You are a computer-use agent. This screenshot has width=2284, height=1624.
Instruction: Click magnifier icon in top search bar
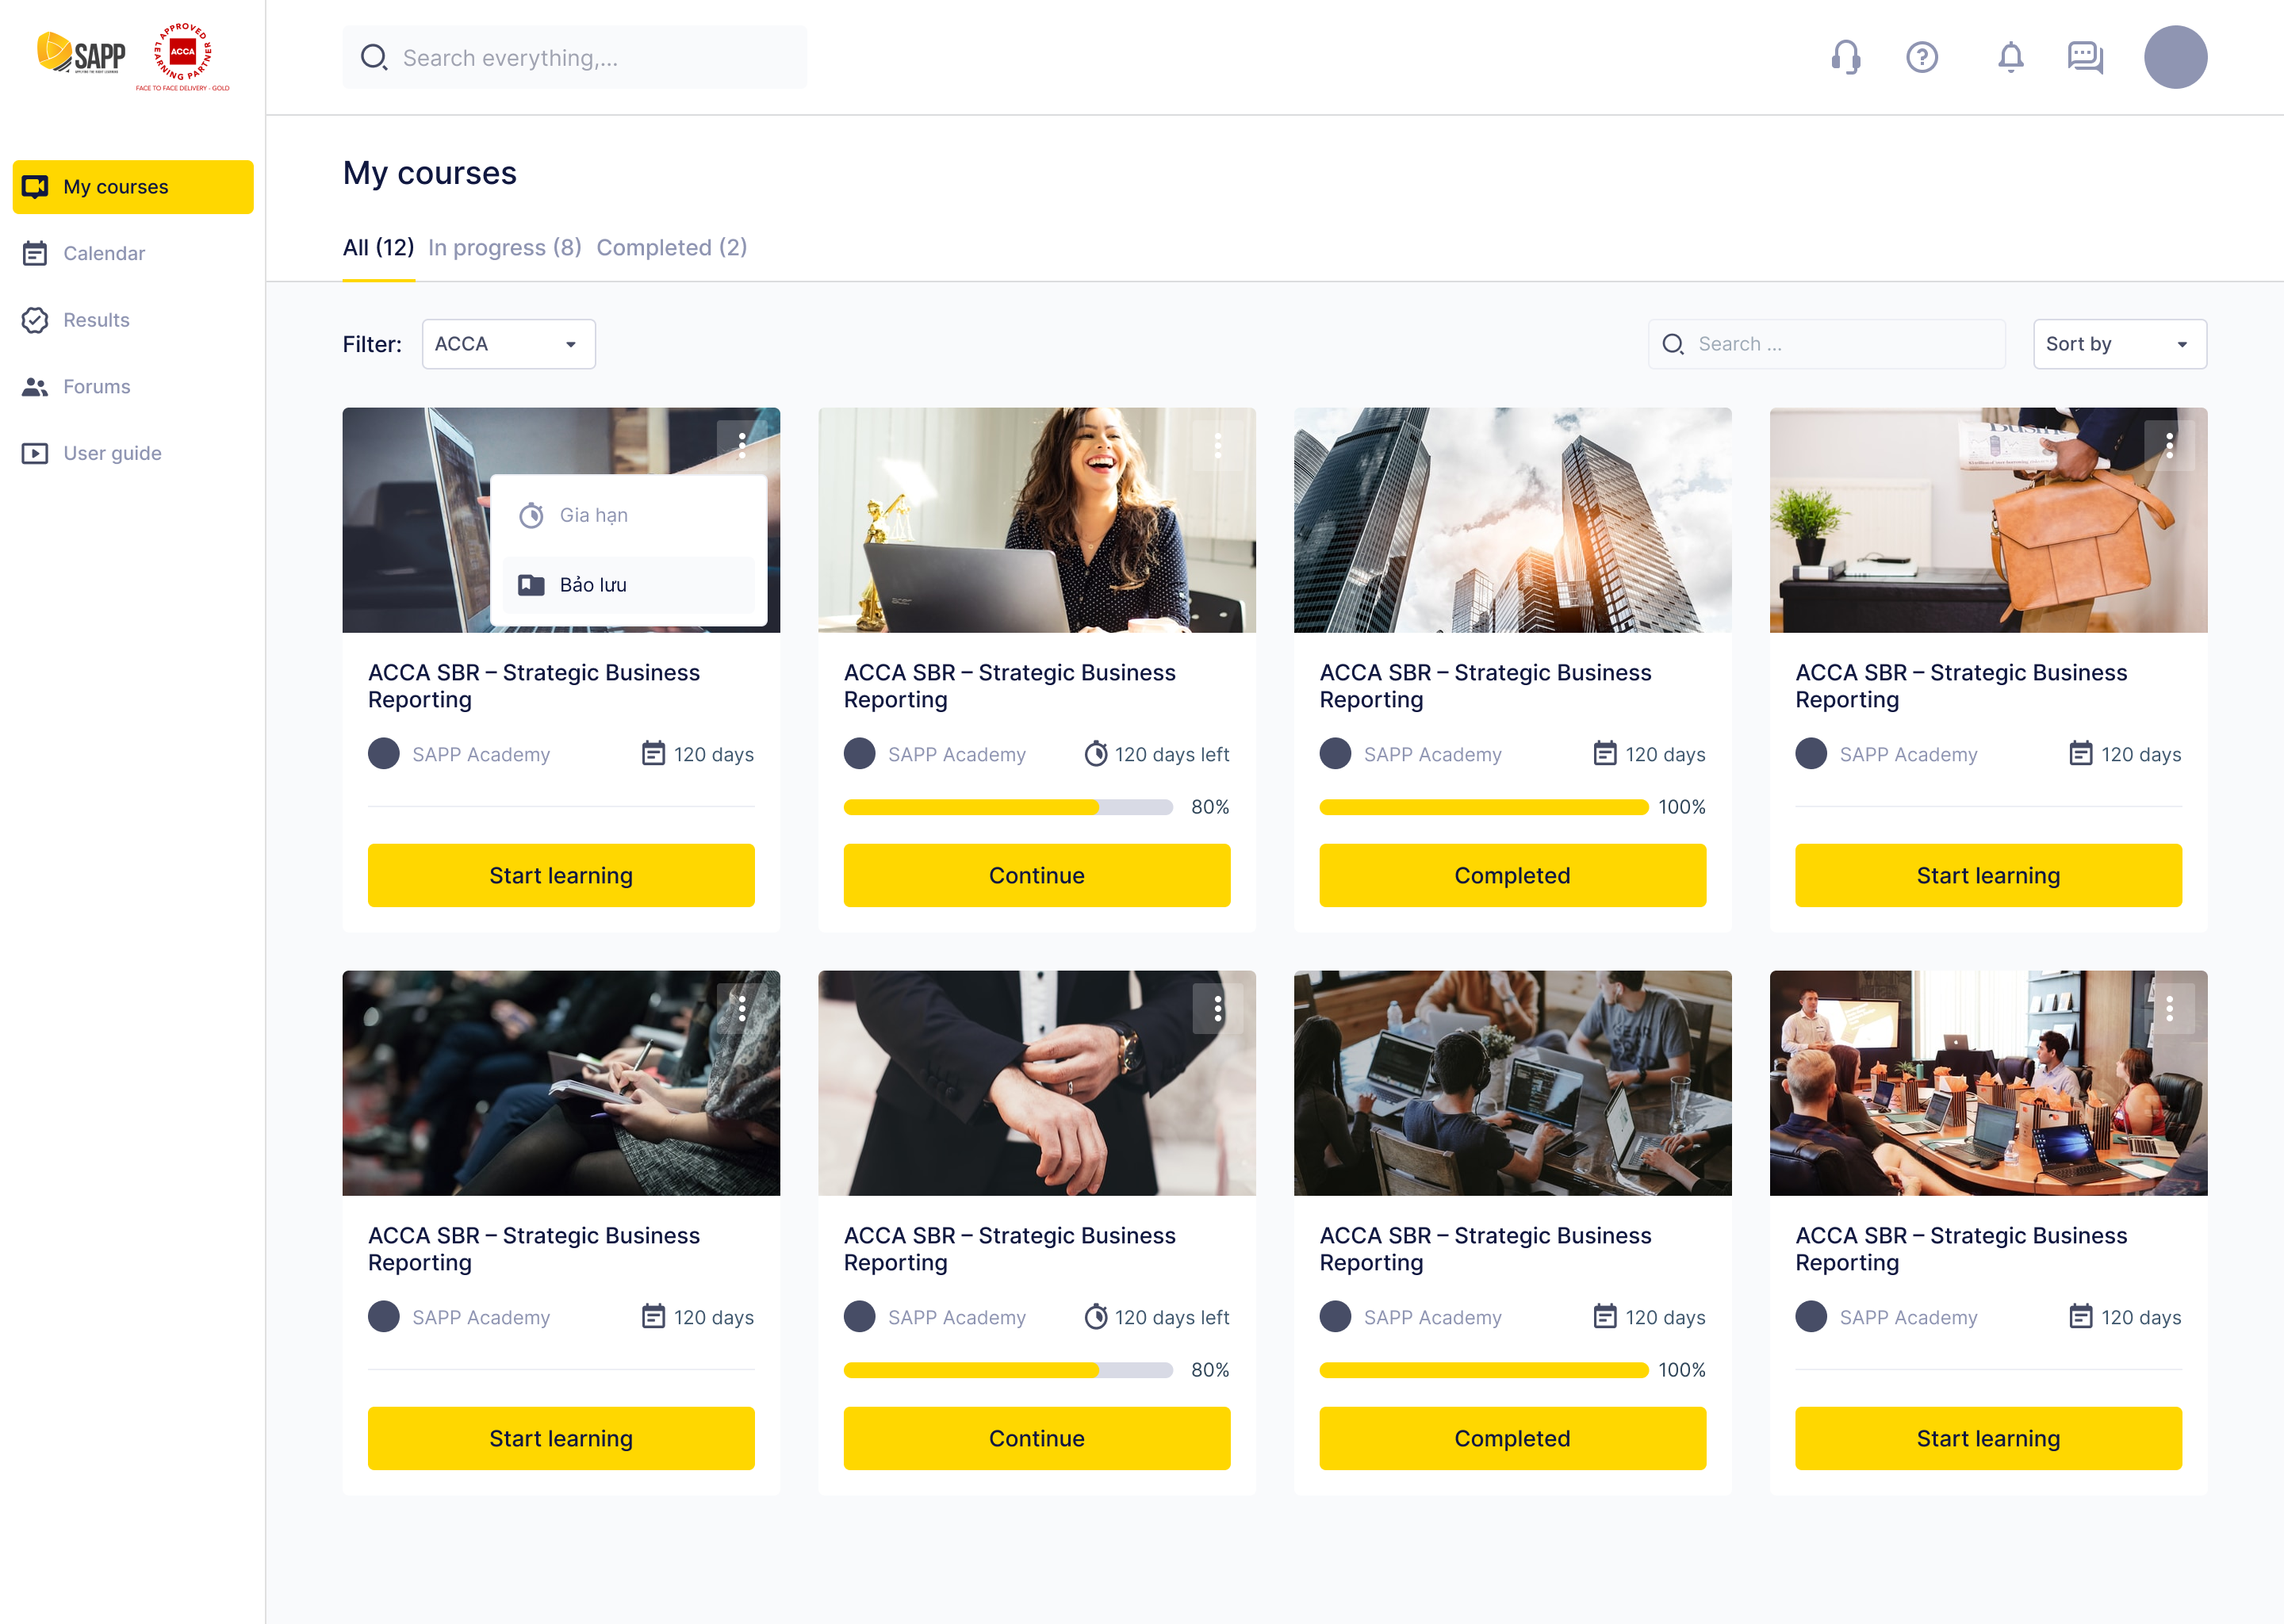[x=374, y=58]
